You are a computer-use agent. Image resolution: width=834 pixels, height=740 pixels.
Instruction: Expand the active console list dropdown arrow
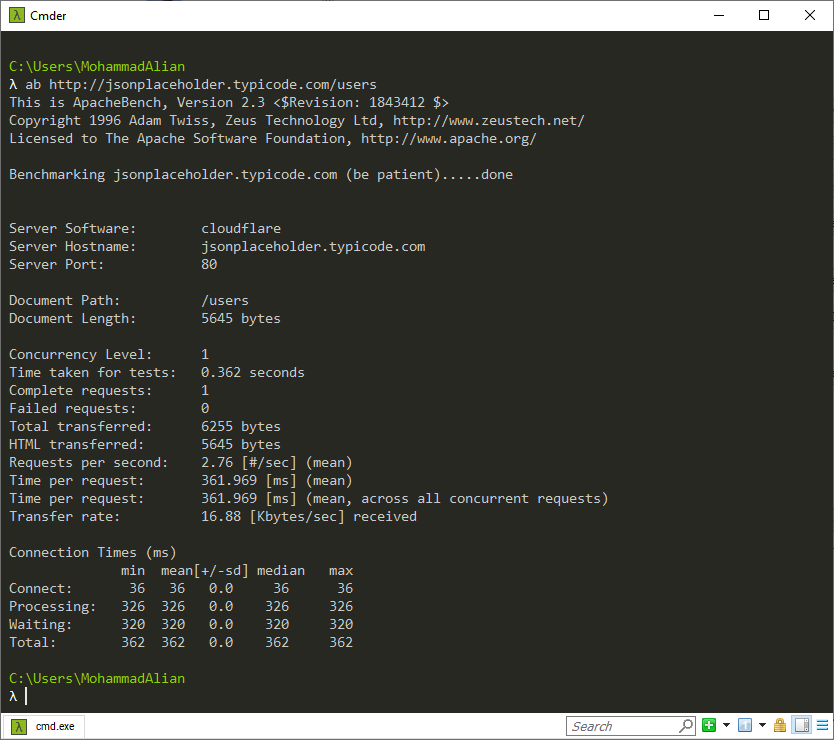tap(762, 726)
